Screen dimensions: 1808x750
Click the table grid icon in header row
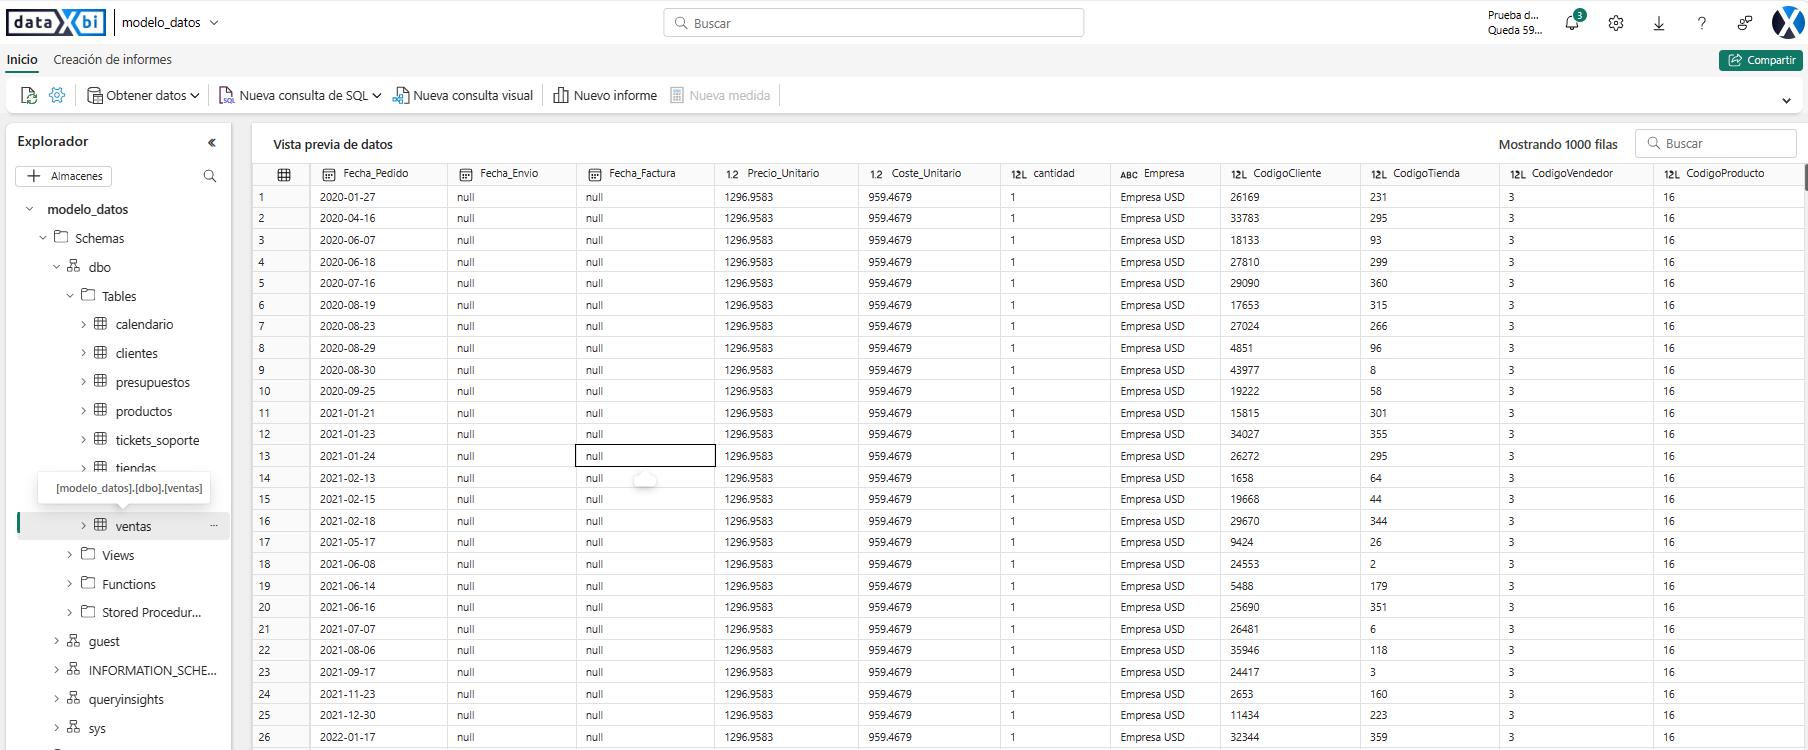(284, 174)
